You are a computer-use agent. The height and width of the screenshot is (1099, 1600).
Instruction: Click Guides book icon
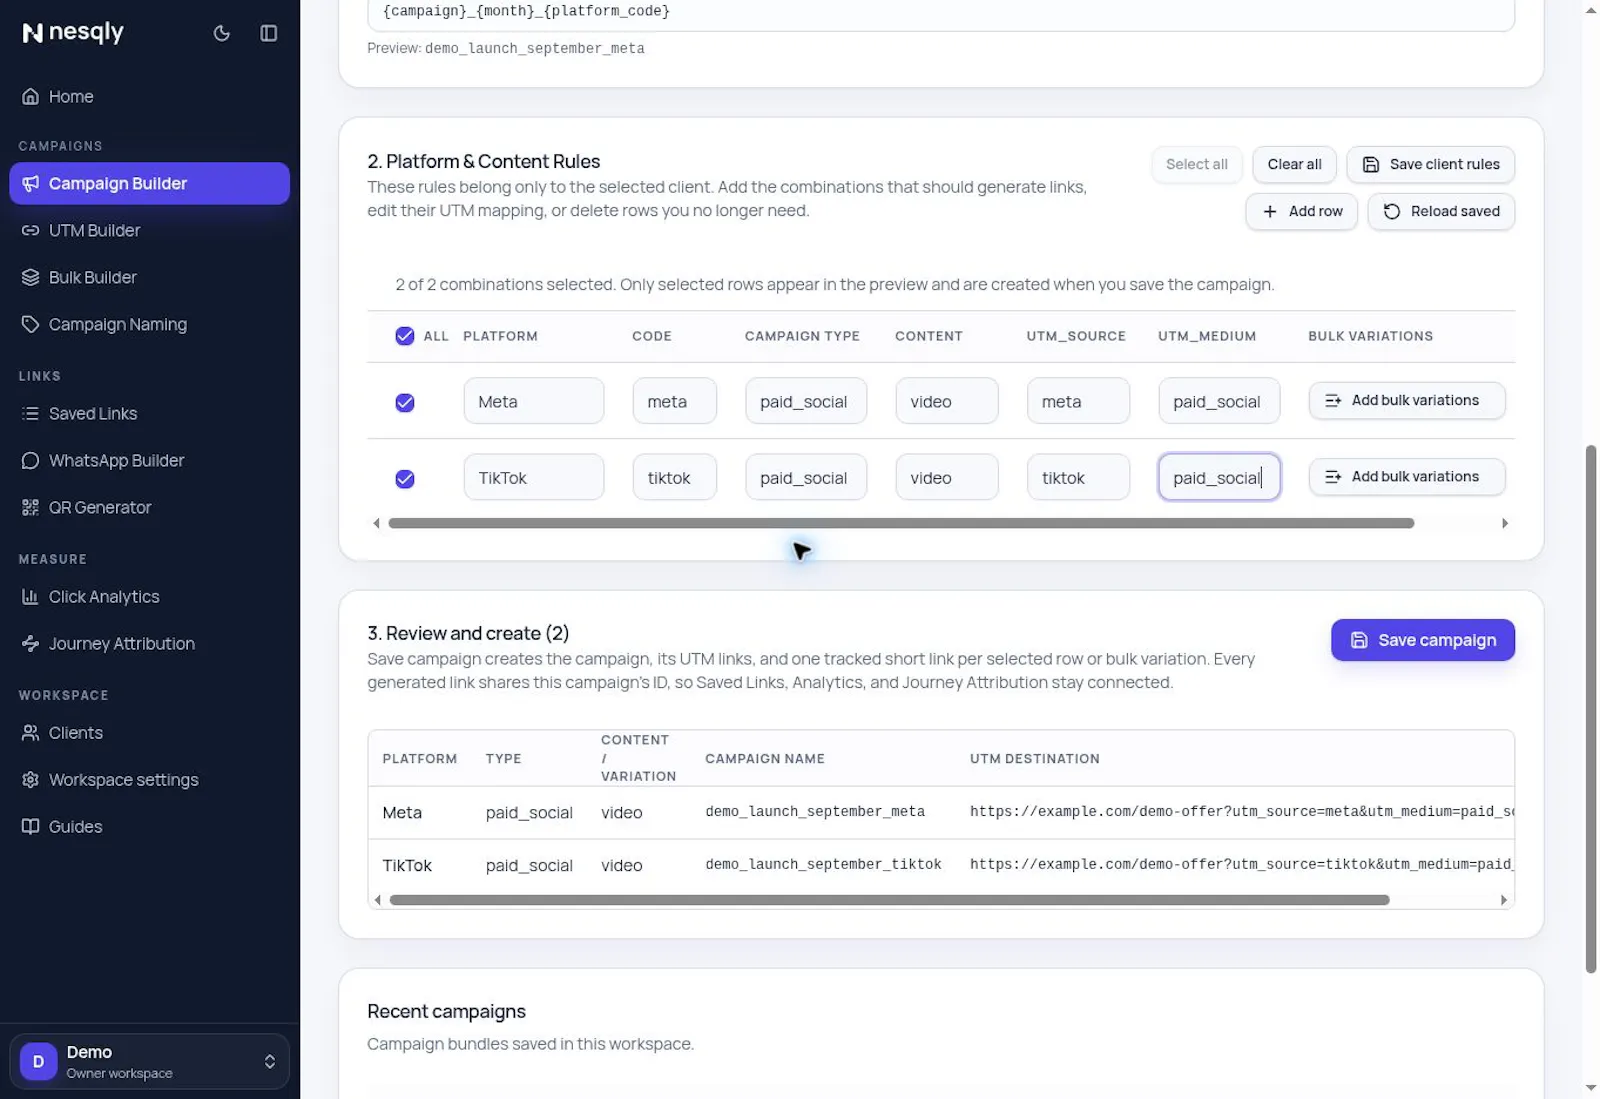coord(31,826)
